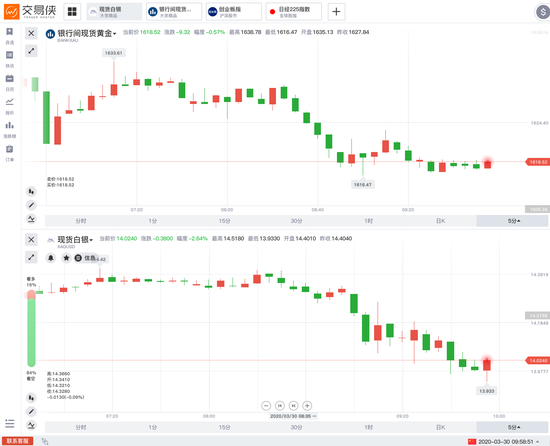Change candle style on gold chart
The width and height of the screenshot is (550, 446).
point(31,191)
